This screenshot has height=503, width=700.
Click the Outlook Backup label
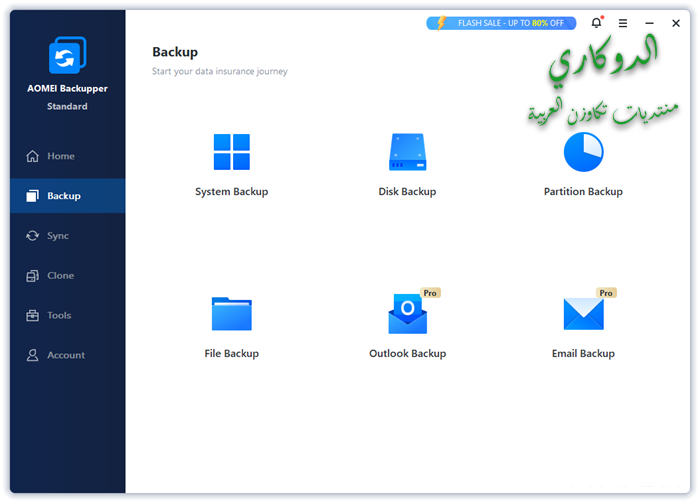click(408, 353)
